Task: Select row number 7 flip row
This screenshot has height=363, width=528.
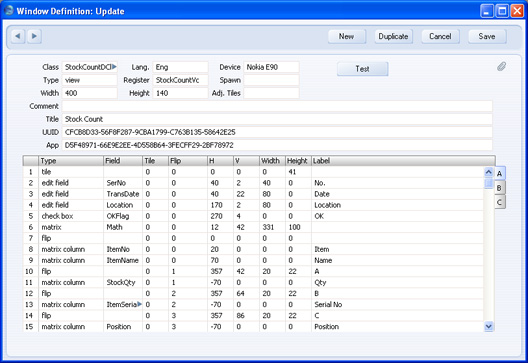Action: (x=31, y=238)
